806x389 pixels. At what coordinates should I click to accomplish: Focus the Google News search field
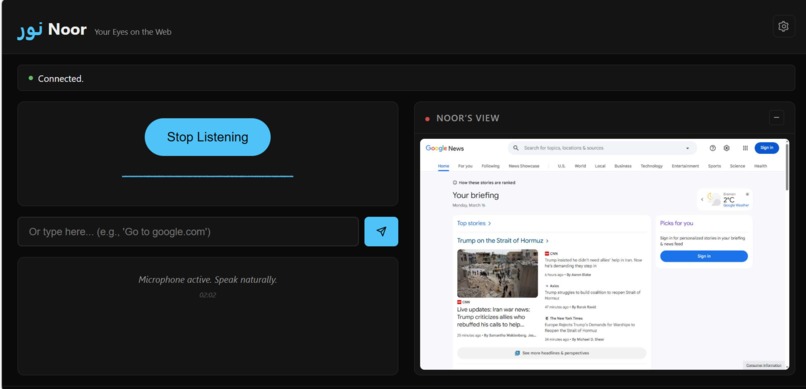[602, 148]
